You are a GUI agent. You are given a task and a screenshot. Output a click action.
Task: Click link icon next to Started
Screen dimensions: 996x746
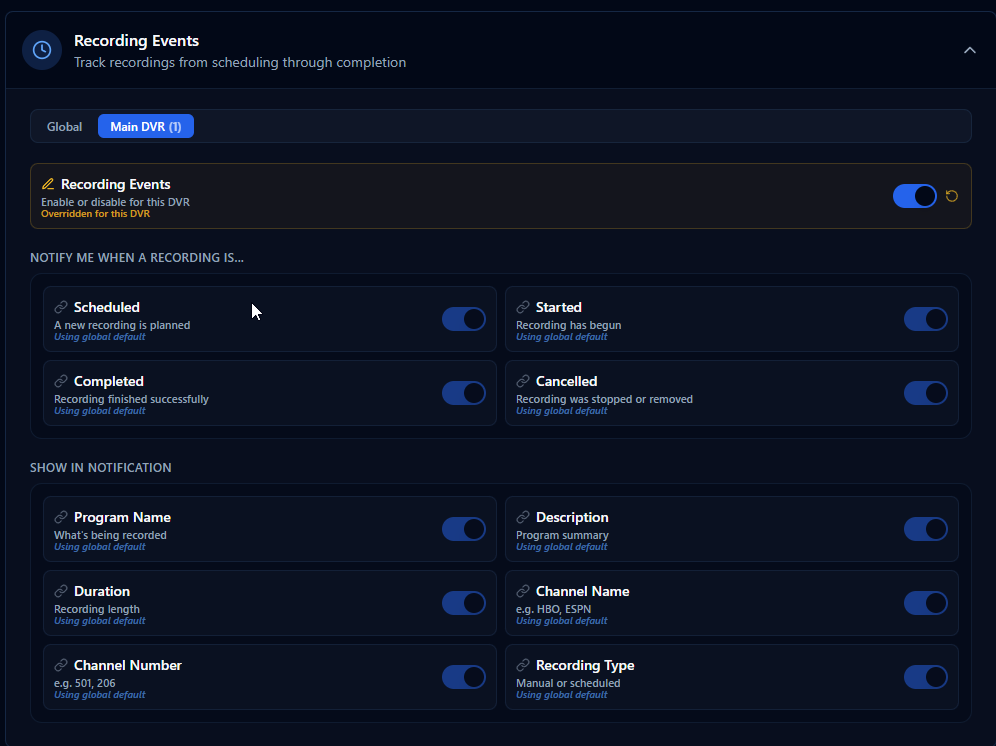tap(523, 308)
